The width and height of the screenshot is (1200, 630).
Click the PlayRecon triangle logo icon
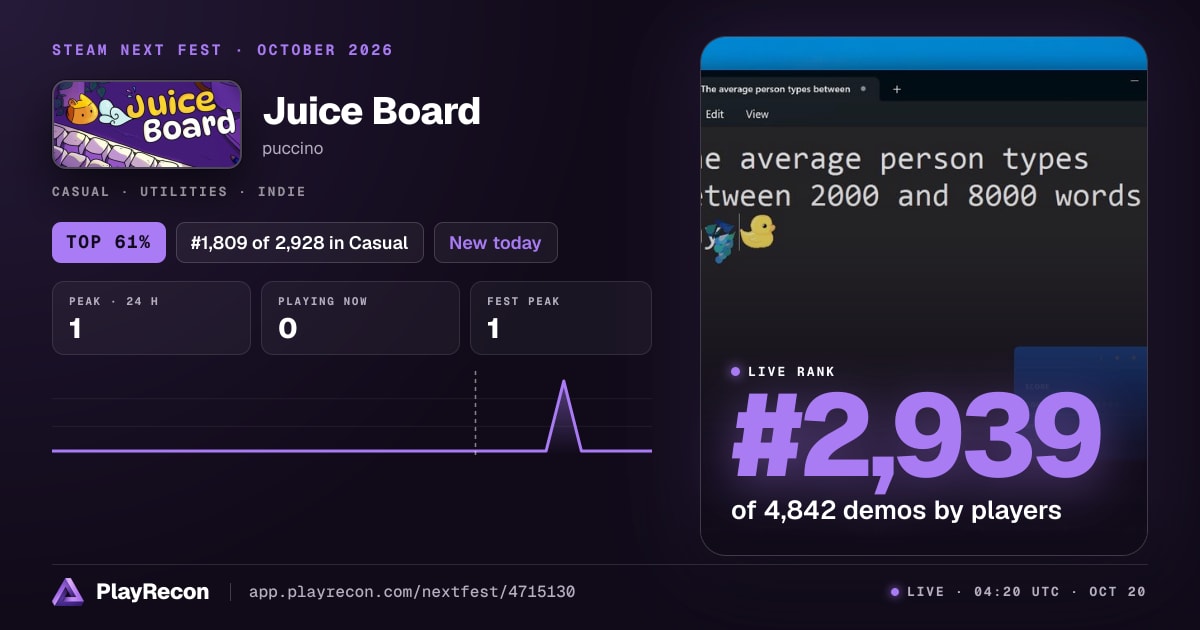(x=68, y=592)
